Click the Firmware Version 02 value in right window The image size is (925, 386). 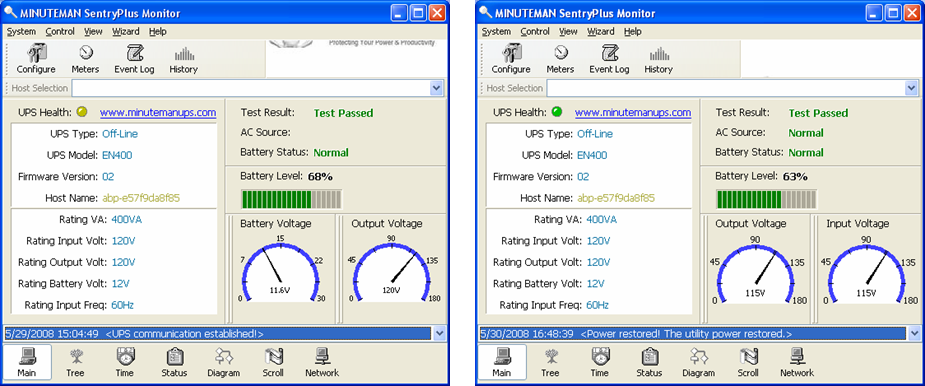click(x=583, y=176)
